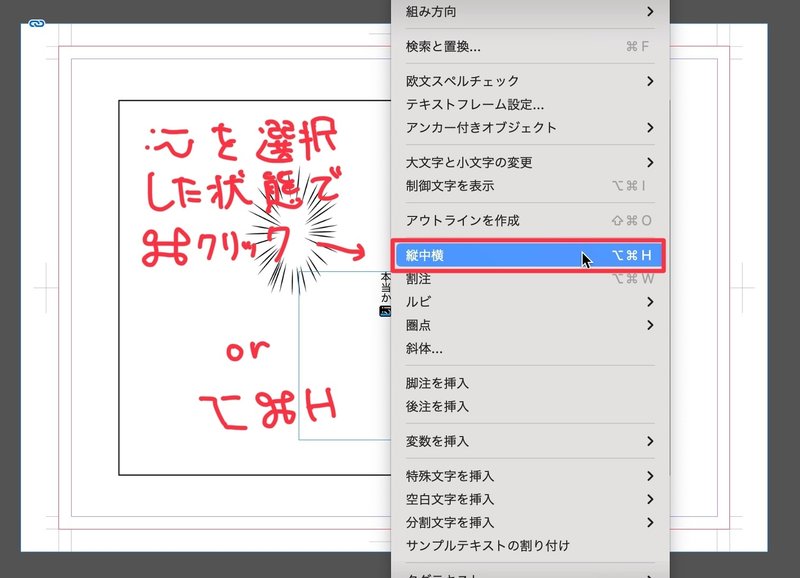Open the 特殊文字を挿入 submenu

[530, 476]
